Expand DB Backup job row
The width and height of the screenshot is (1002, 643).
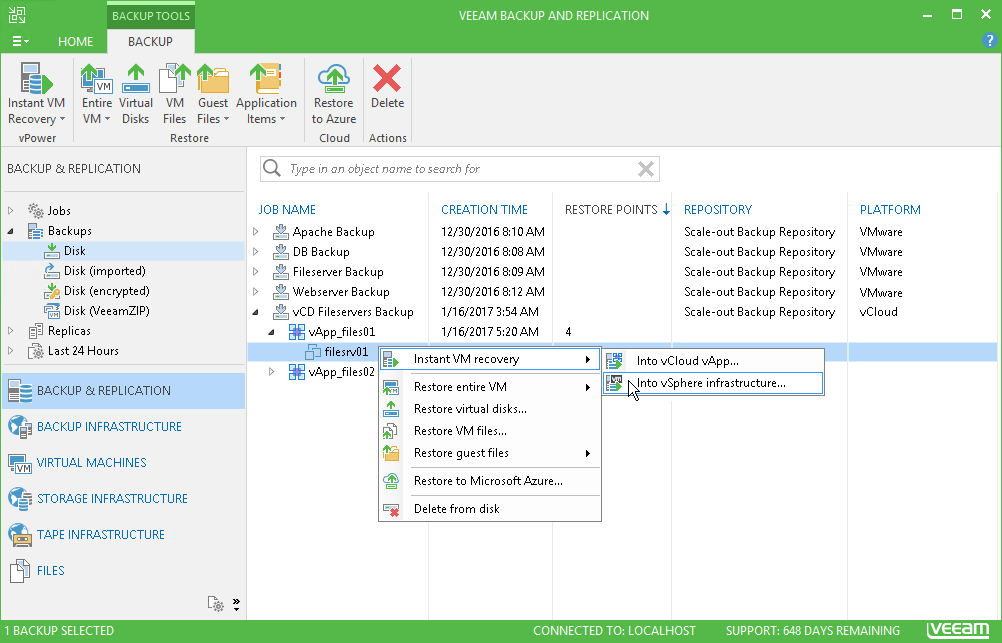coord(256,252)
